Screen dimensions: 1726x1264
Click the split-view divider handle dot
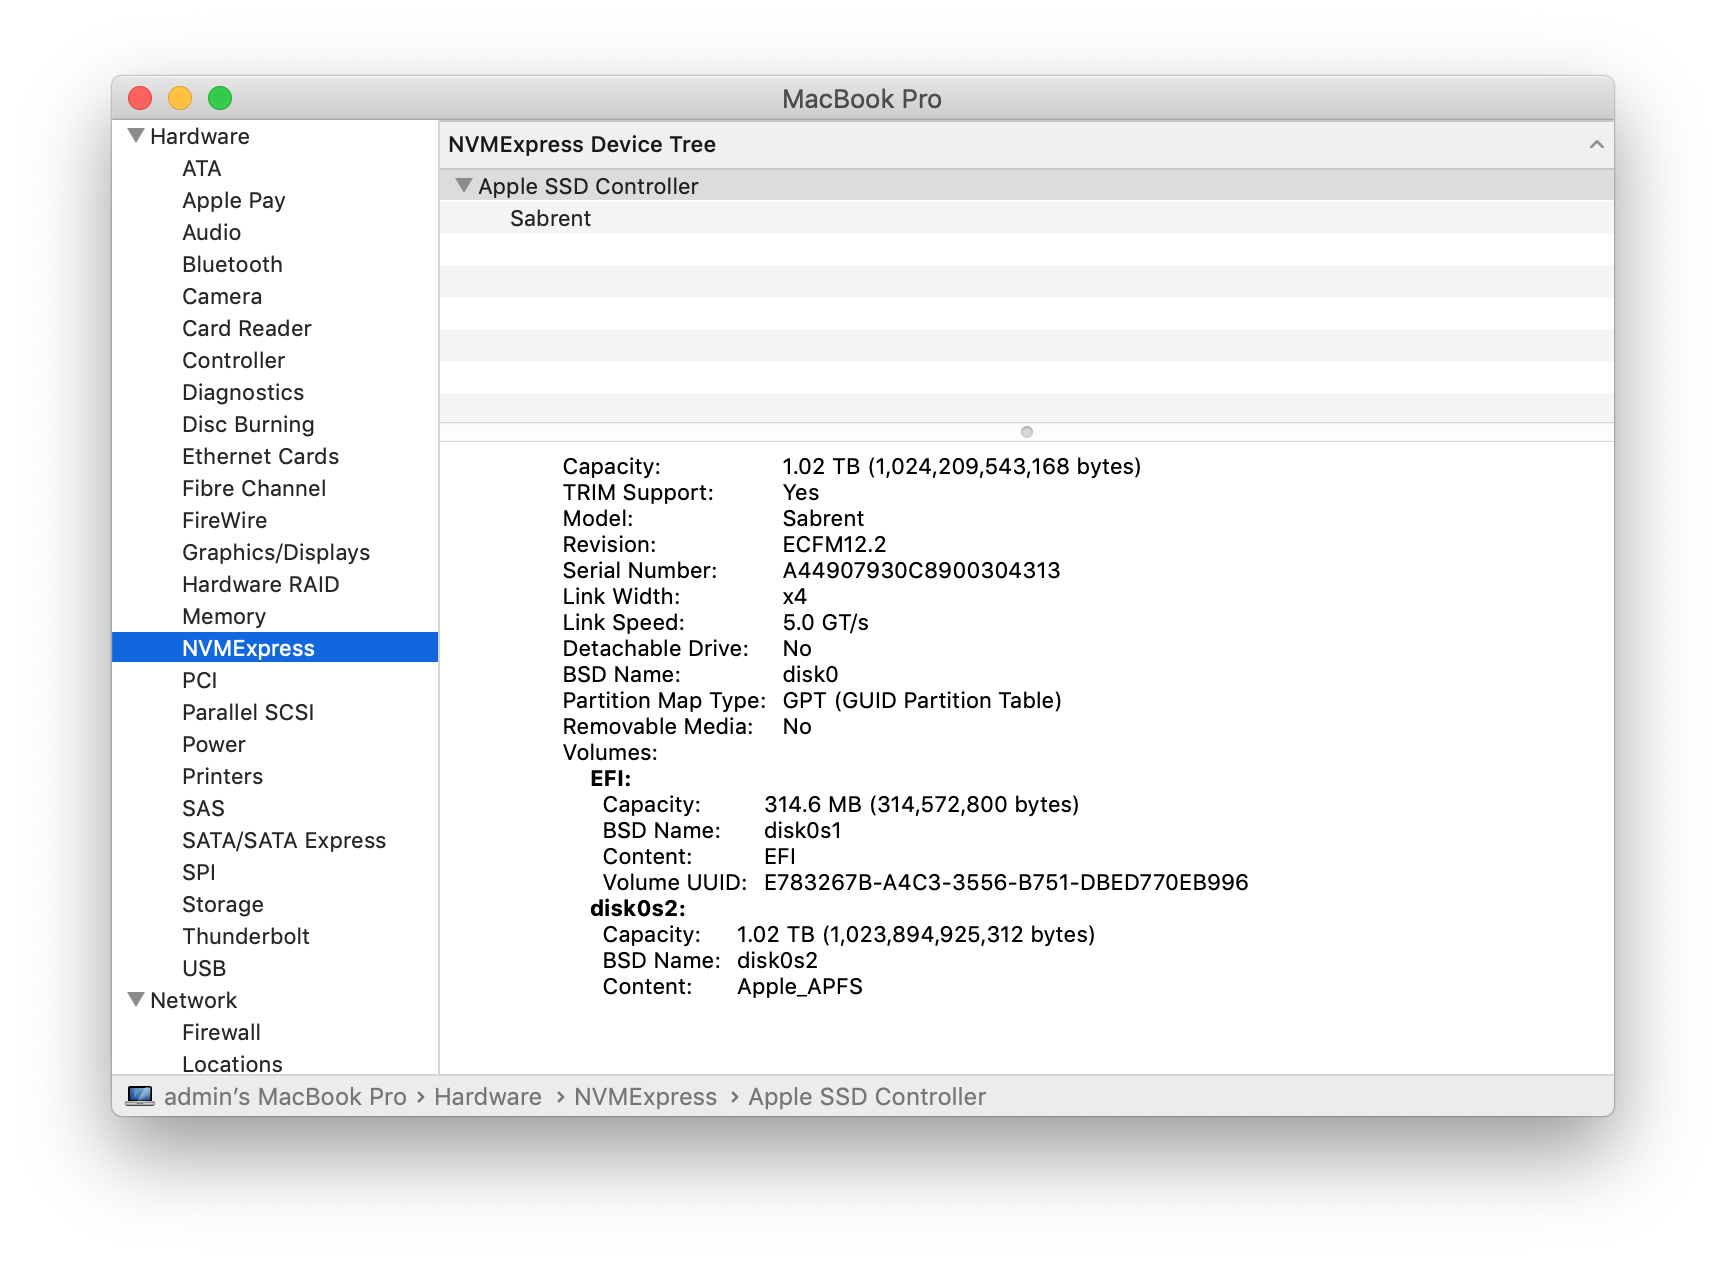click(x=1026, y=432)
